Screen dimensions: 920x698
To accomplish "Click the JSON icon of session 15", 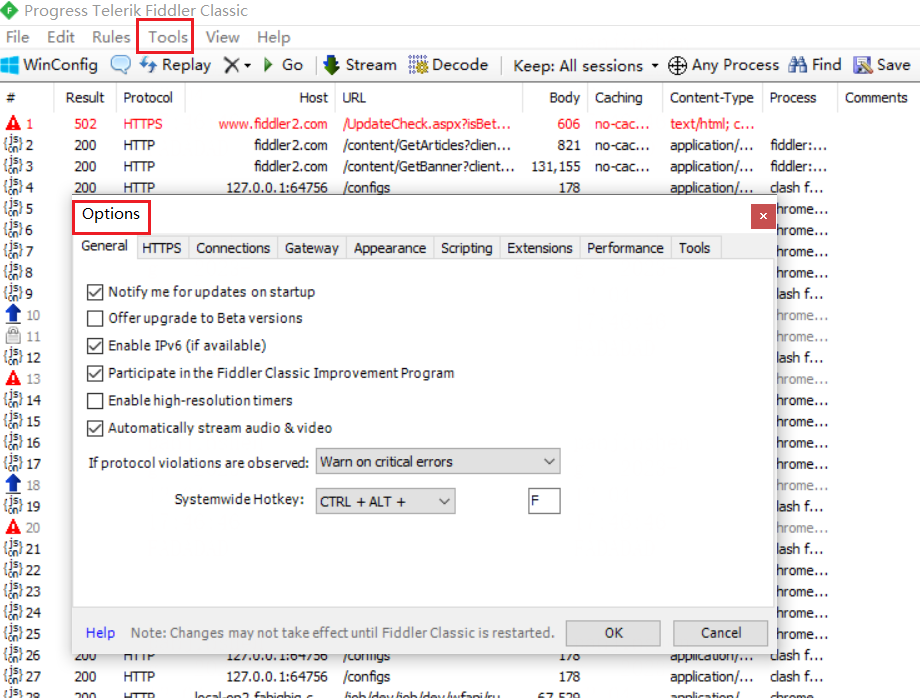I will point(13,421).
